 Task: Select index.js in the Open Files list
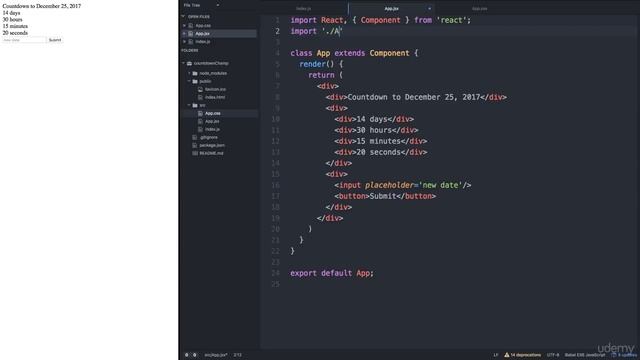coord(202,42)
